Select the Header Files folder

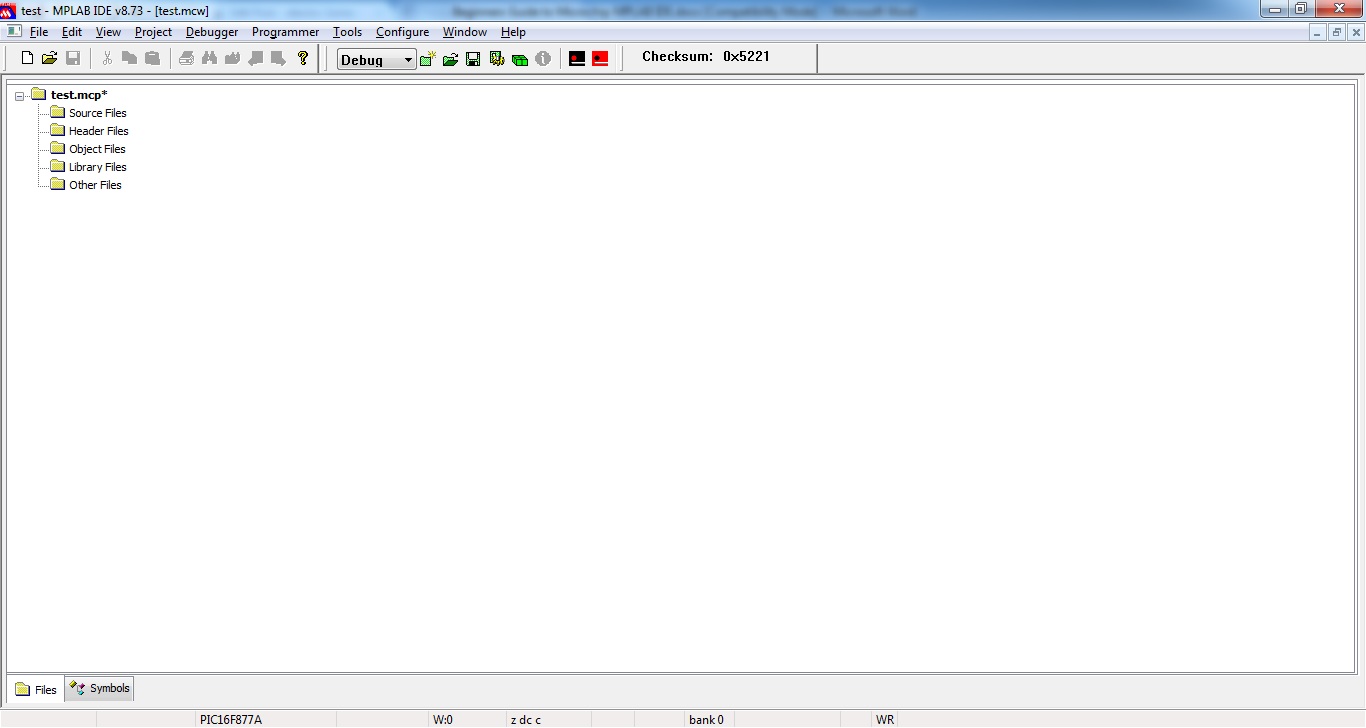[98, 131]
